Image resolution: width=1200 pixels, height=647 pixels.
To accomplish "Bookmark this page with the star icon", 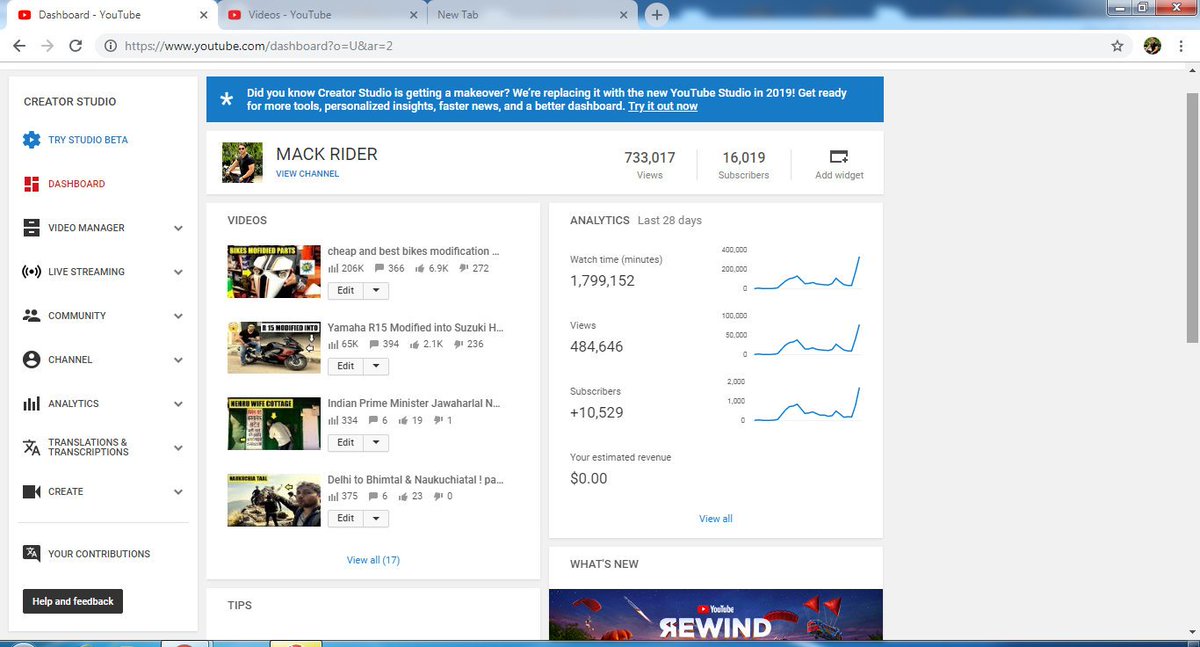I will (x=1117, y=46).
